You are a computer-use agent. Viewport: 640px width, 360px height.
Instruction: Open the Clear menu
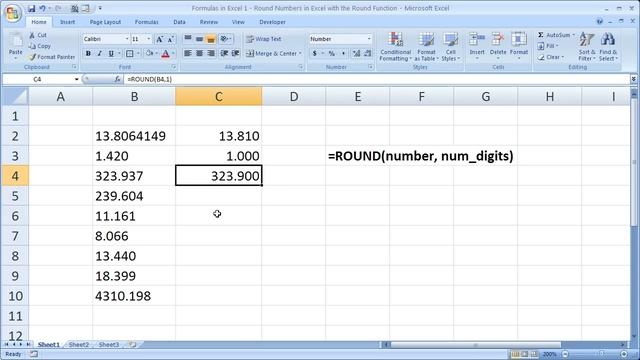[x=551, y=57]
